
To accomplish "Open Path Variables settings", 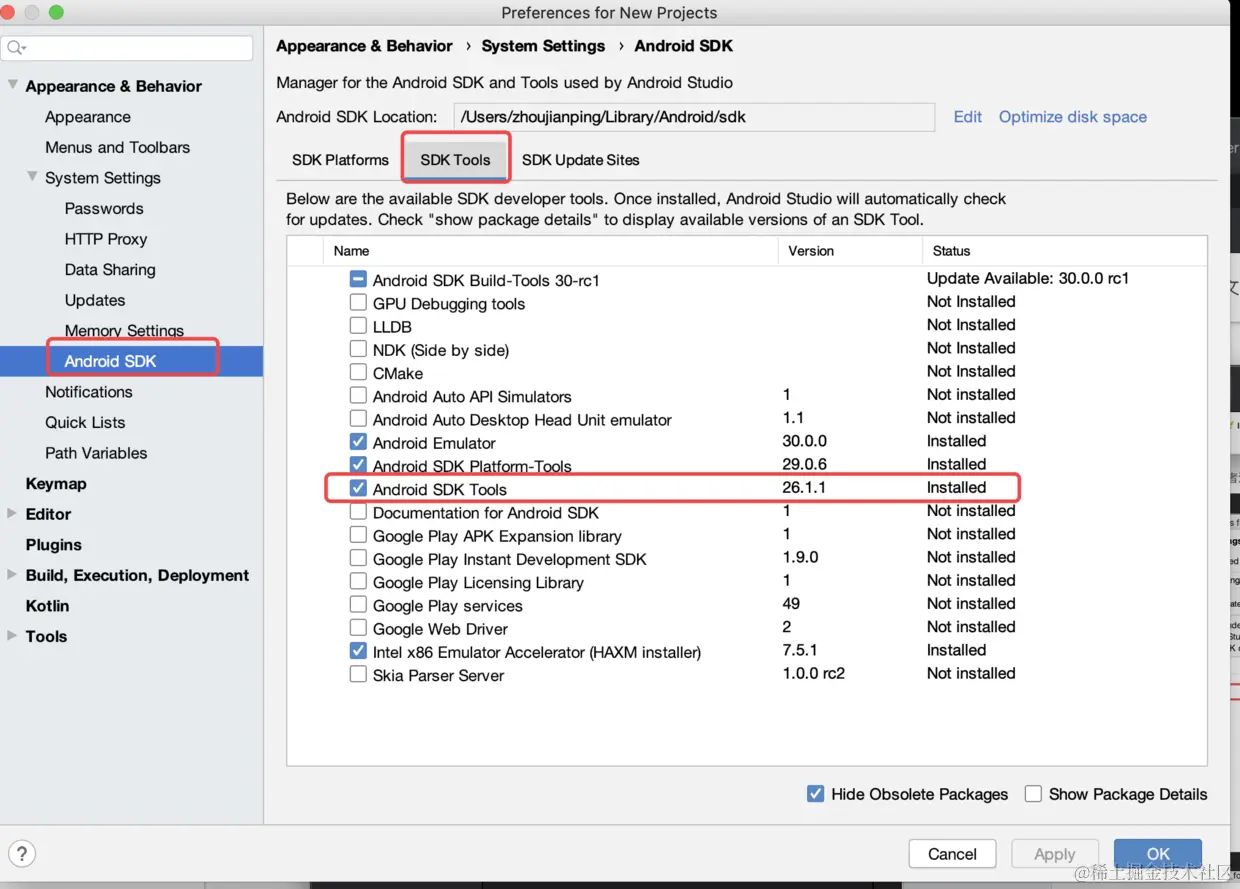I will (96, 453).
